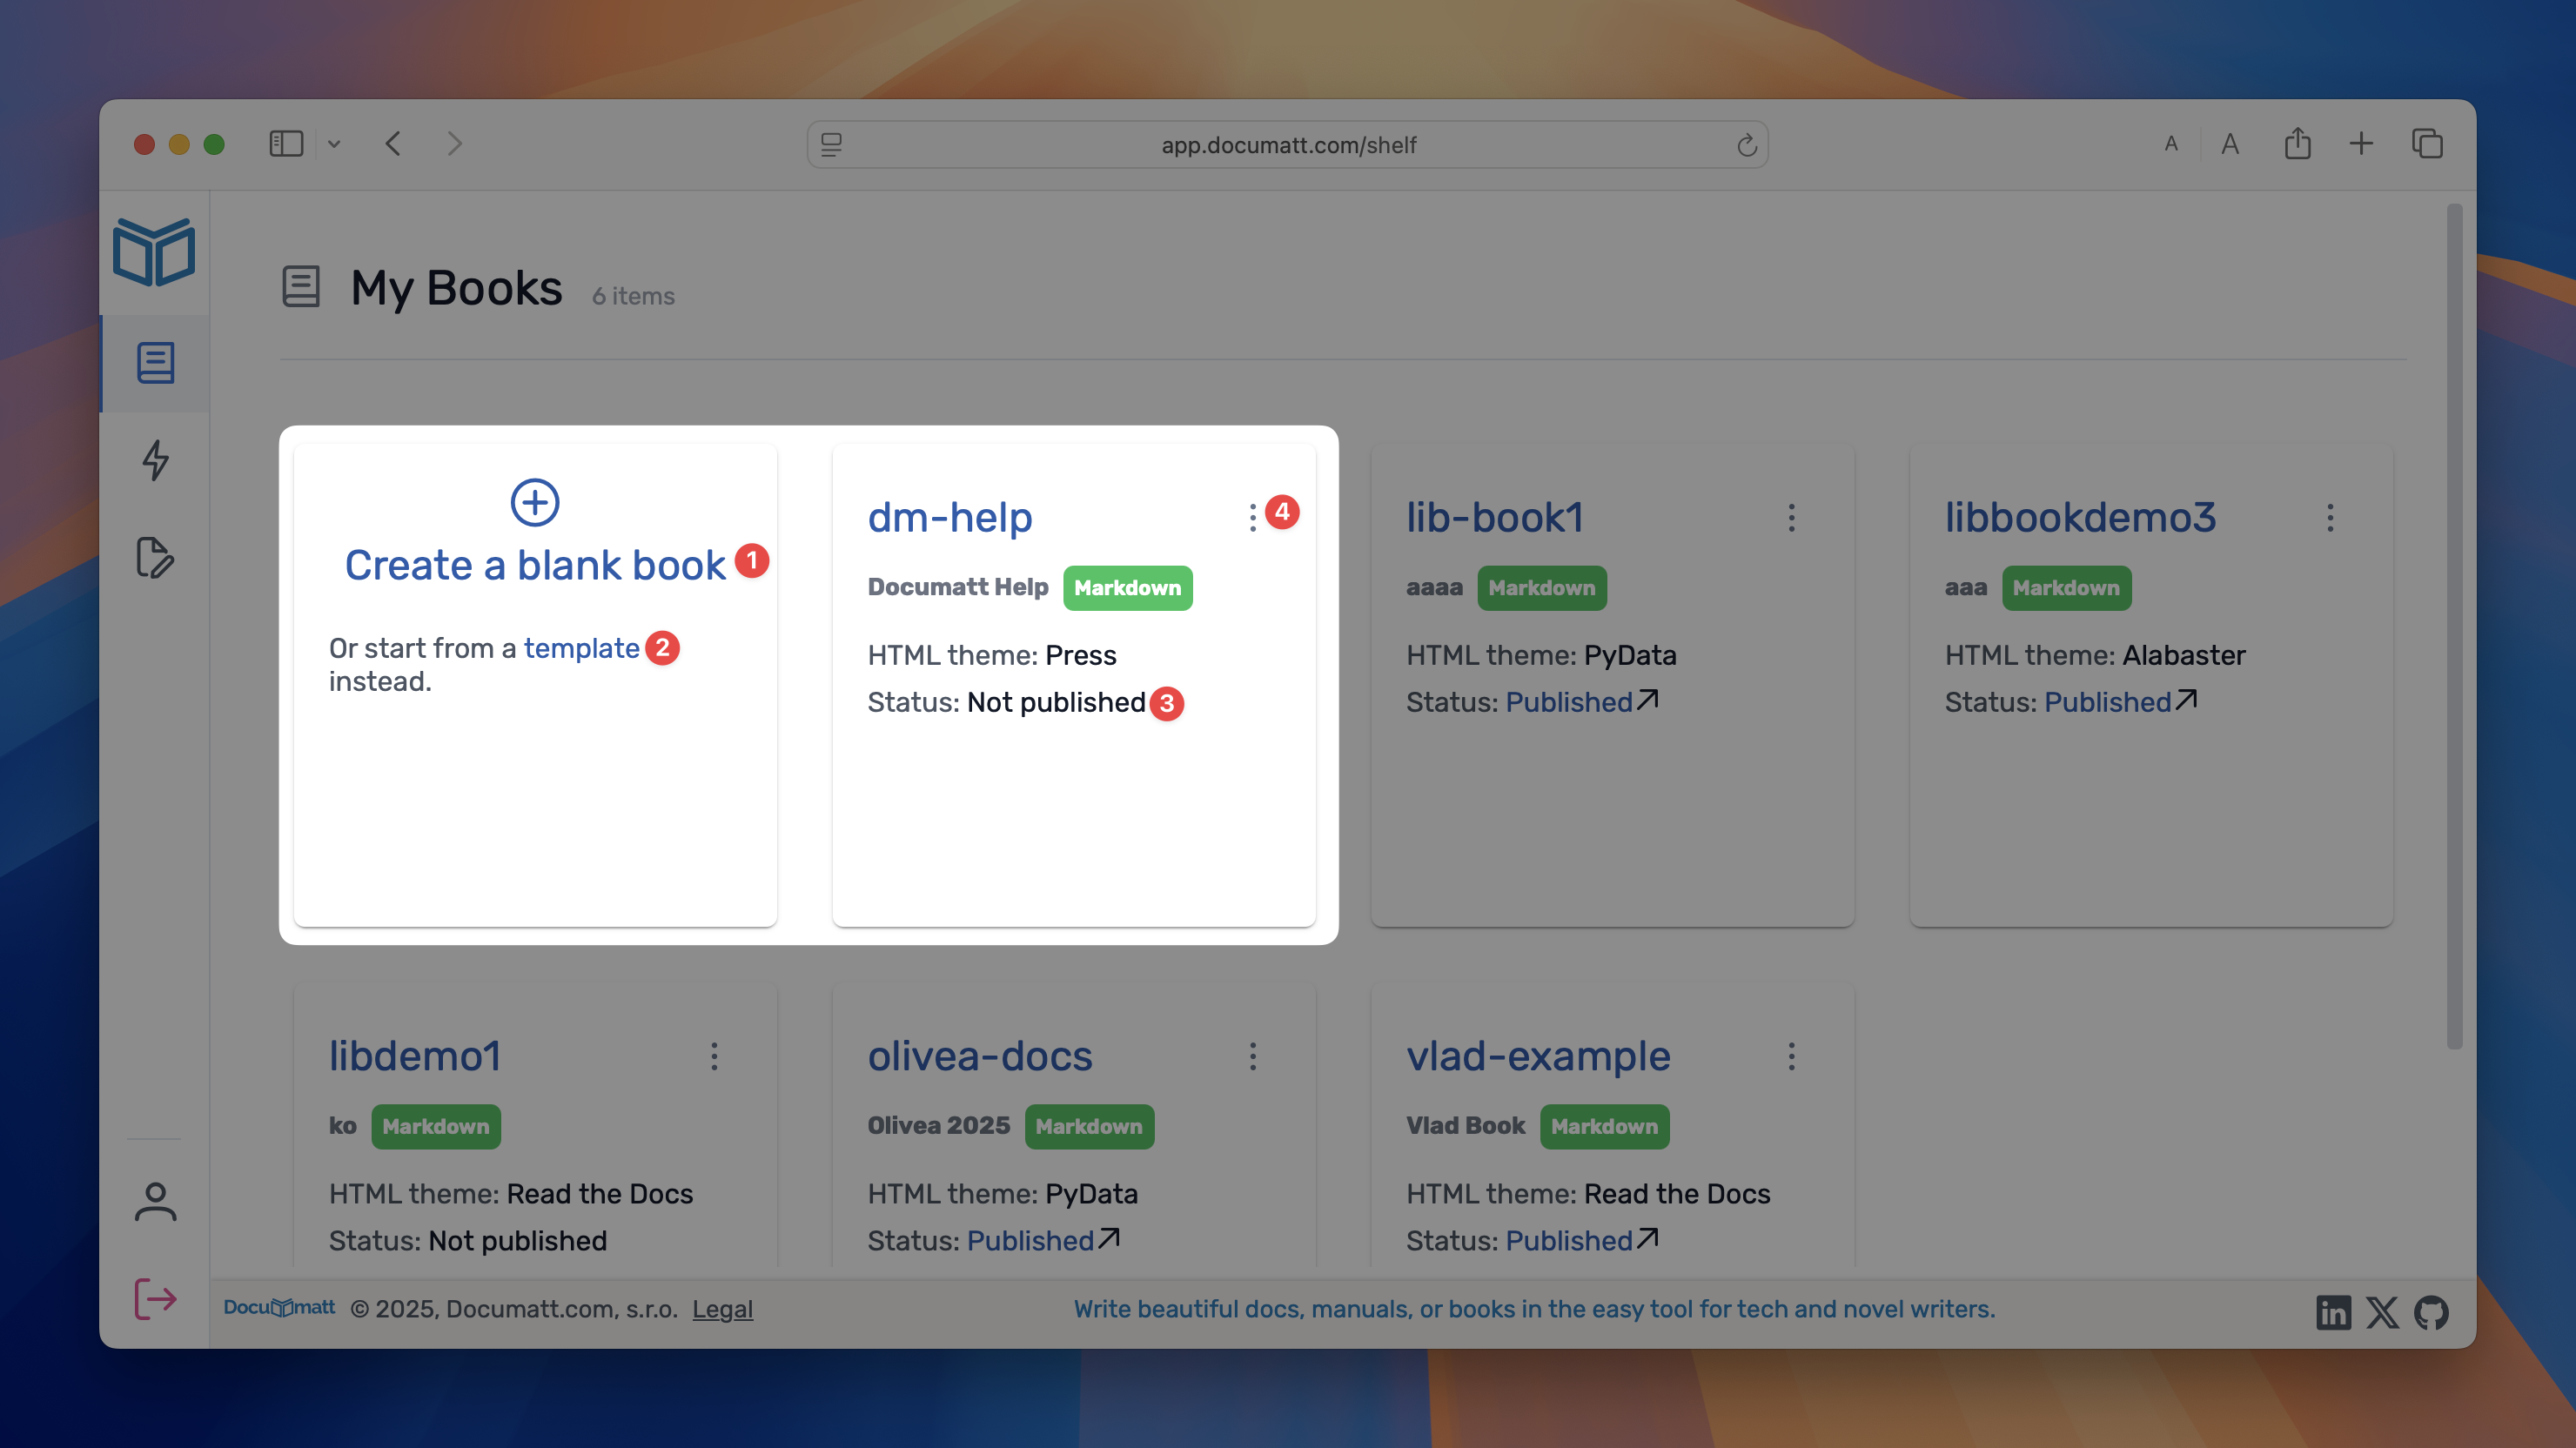The height and width of the screenshot is (1448, 2576).
Task: Open the LinkedIn icon in footer
Action: click(x=2333, y=1312)
